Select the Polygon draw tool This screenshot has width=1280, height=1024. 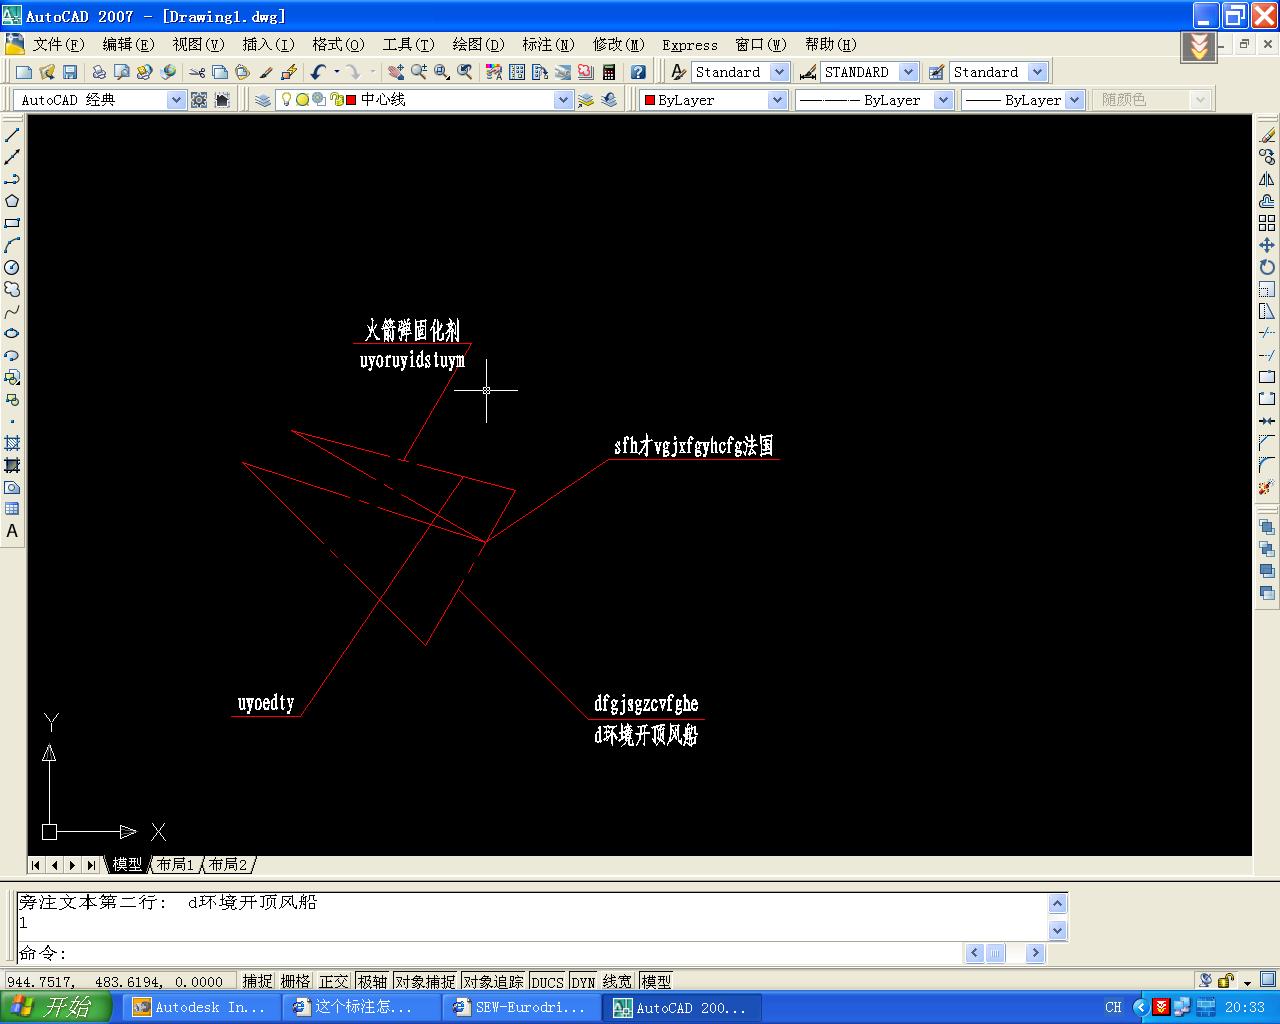12,201
